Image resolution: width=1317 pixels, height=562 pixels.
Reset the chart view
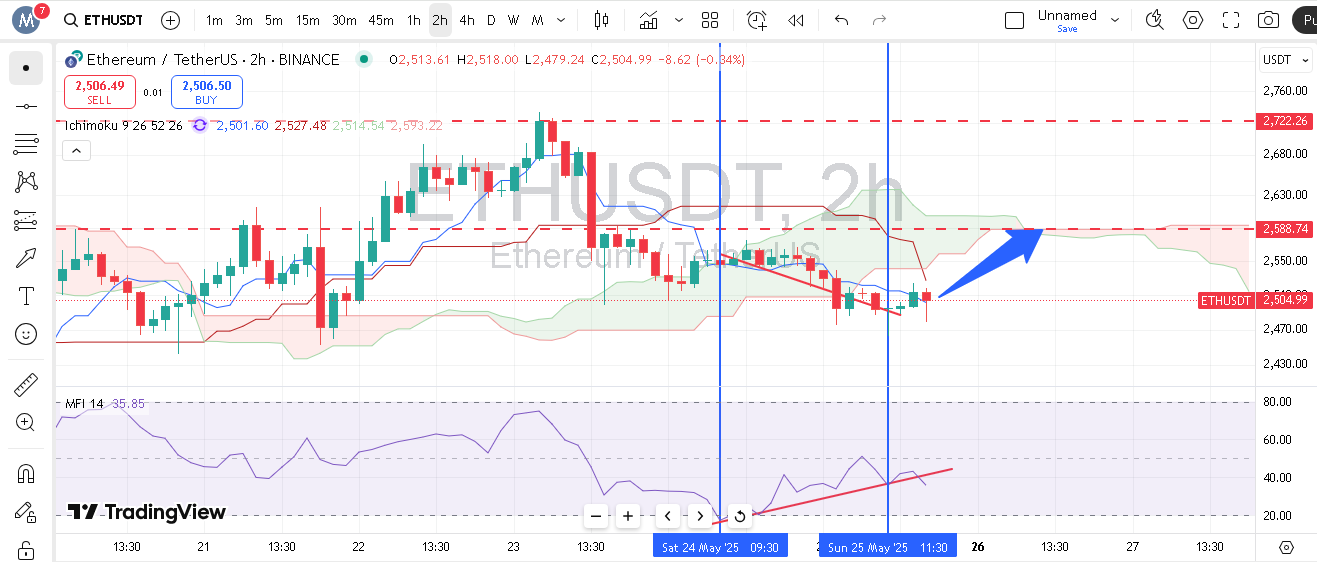(739, 516)
